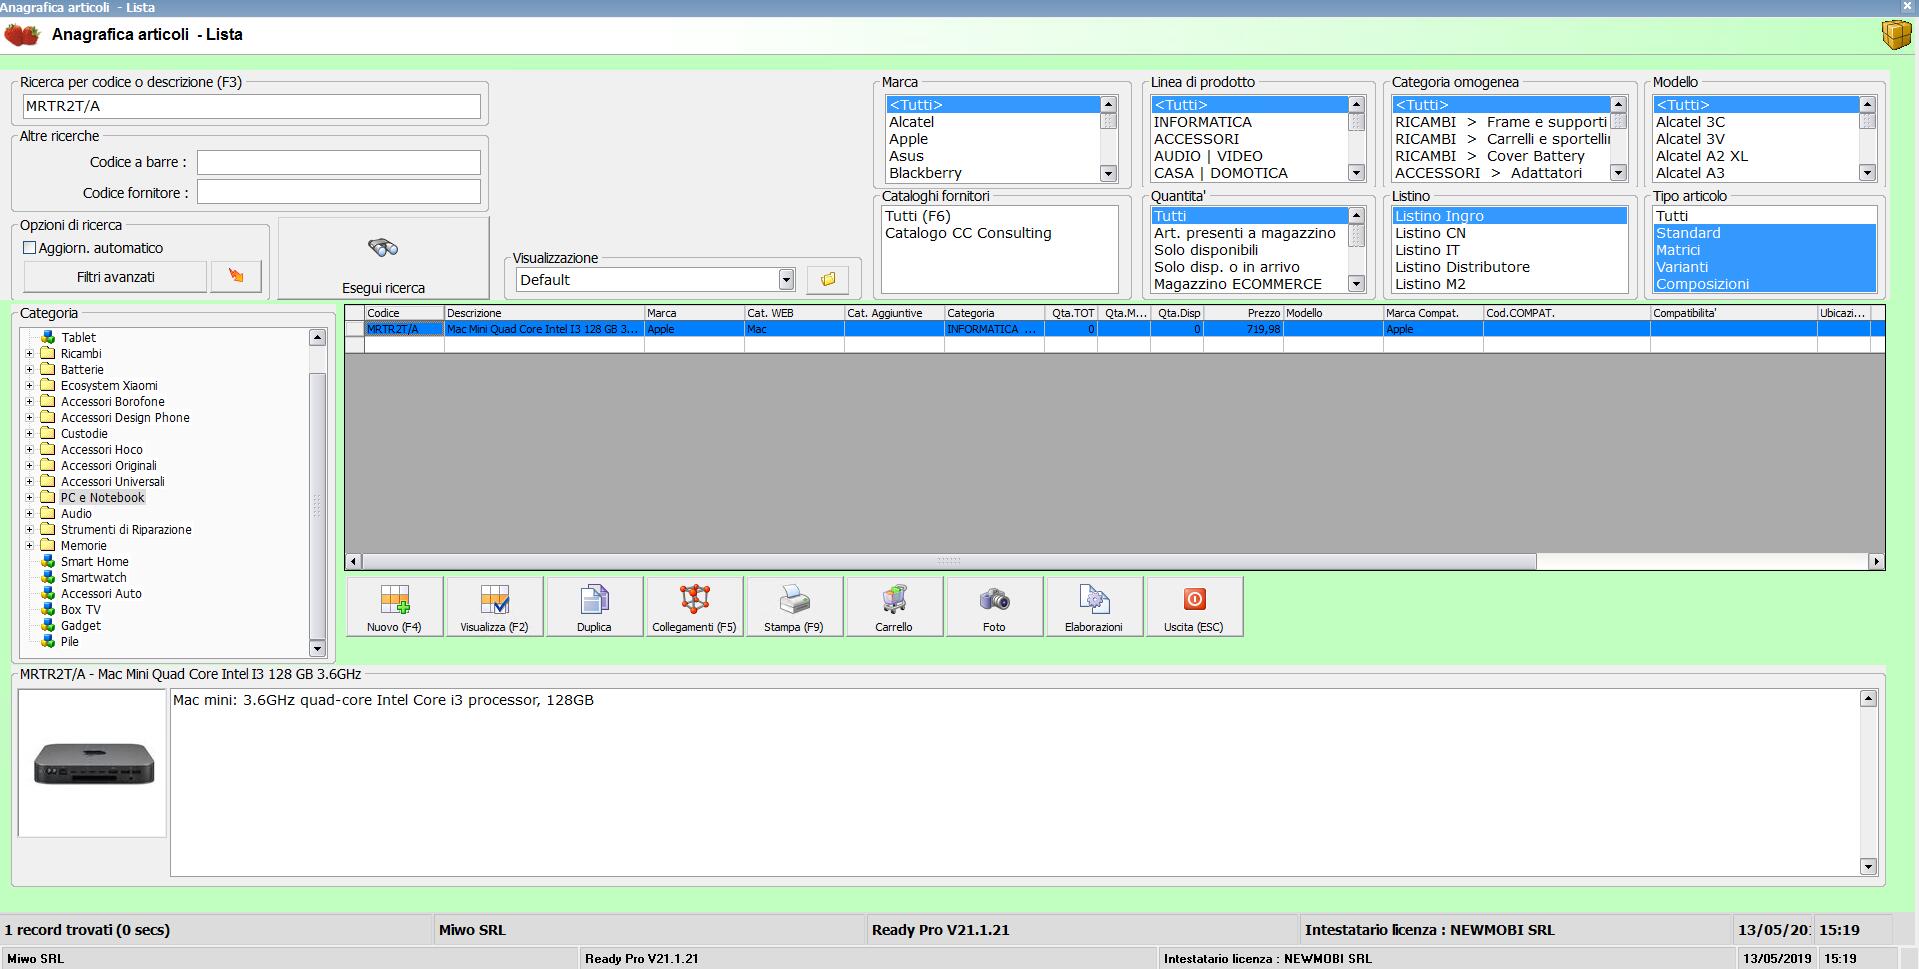Click the yellow folder icon next to Visualizzazione
The height and width of the screenshot is (969, 1919).
point(828,280)
